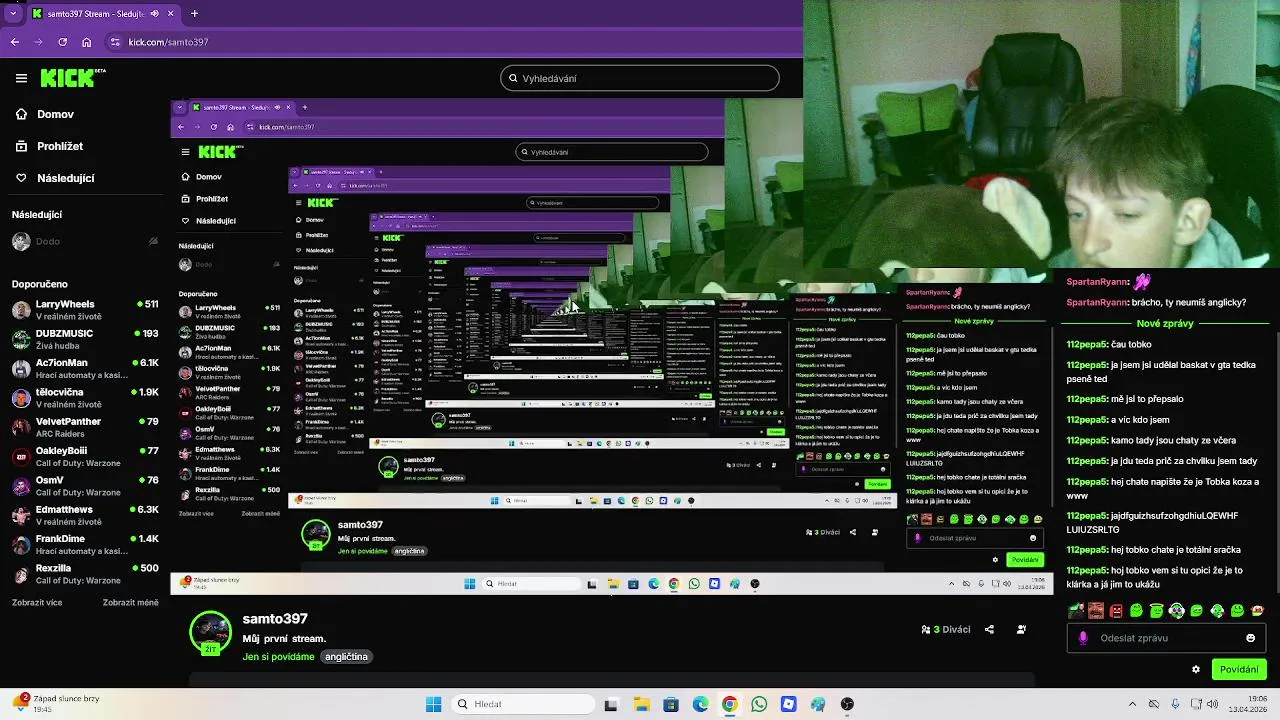The height and width of the screenshot is (720, 1280).
Task: View the 3 Diváci viewer count
Action: 946,630
